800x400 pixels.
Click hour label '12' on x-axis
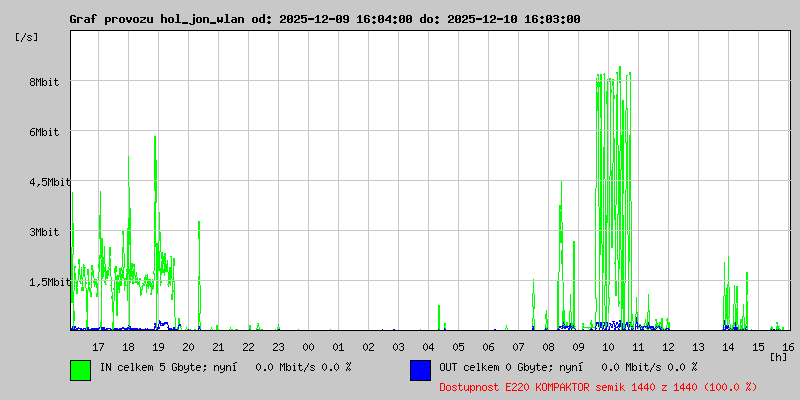(x=668, y=347)
